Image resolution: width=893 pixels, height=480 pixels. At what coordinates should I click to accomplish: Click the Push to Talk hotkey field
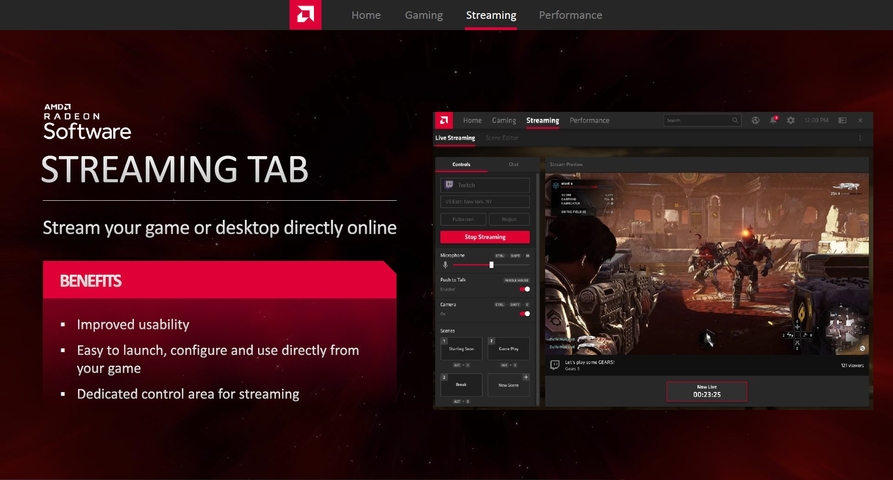click(517, 280)
